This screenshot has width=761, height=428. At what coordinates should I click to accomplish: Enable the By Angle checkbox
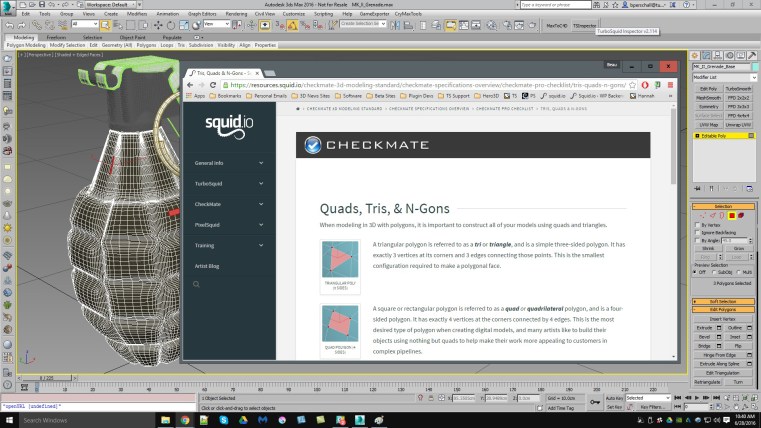pyautogui.click(x=697, y=241)
